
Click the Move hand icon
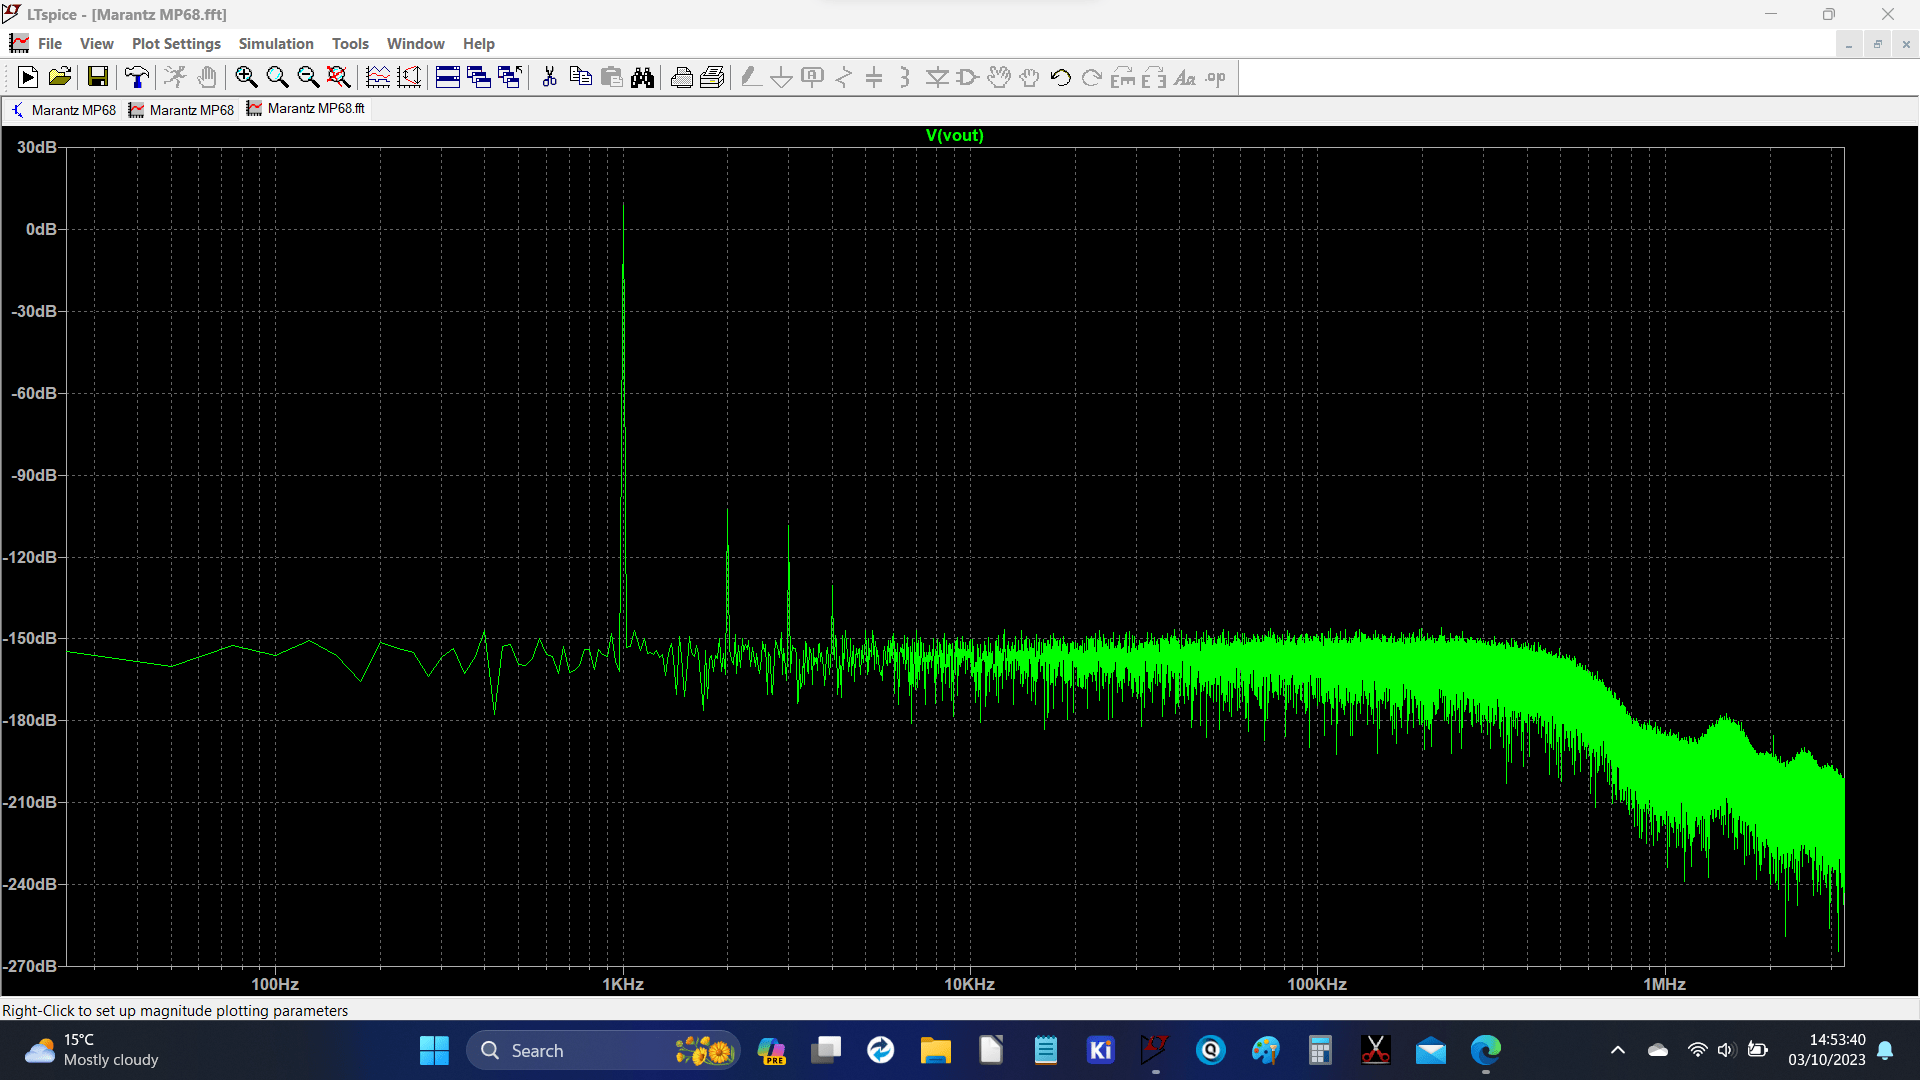[x=999, y=77]
